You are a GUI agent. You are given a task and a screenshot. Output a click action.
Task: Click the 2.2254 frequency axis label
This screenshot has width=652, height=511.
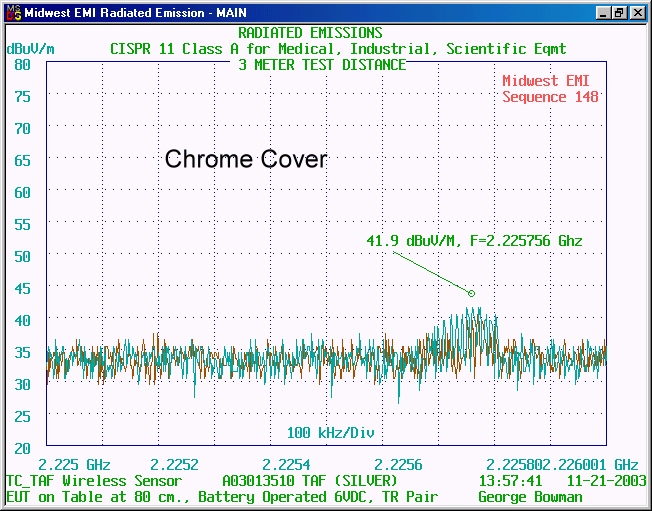287,465
